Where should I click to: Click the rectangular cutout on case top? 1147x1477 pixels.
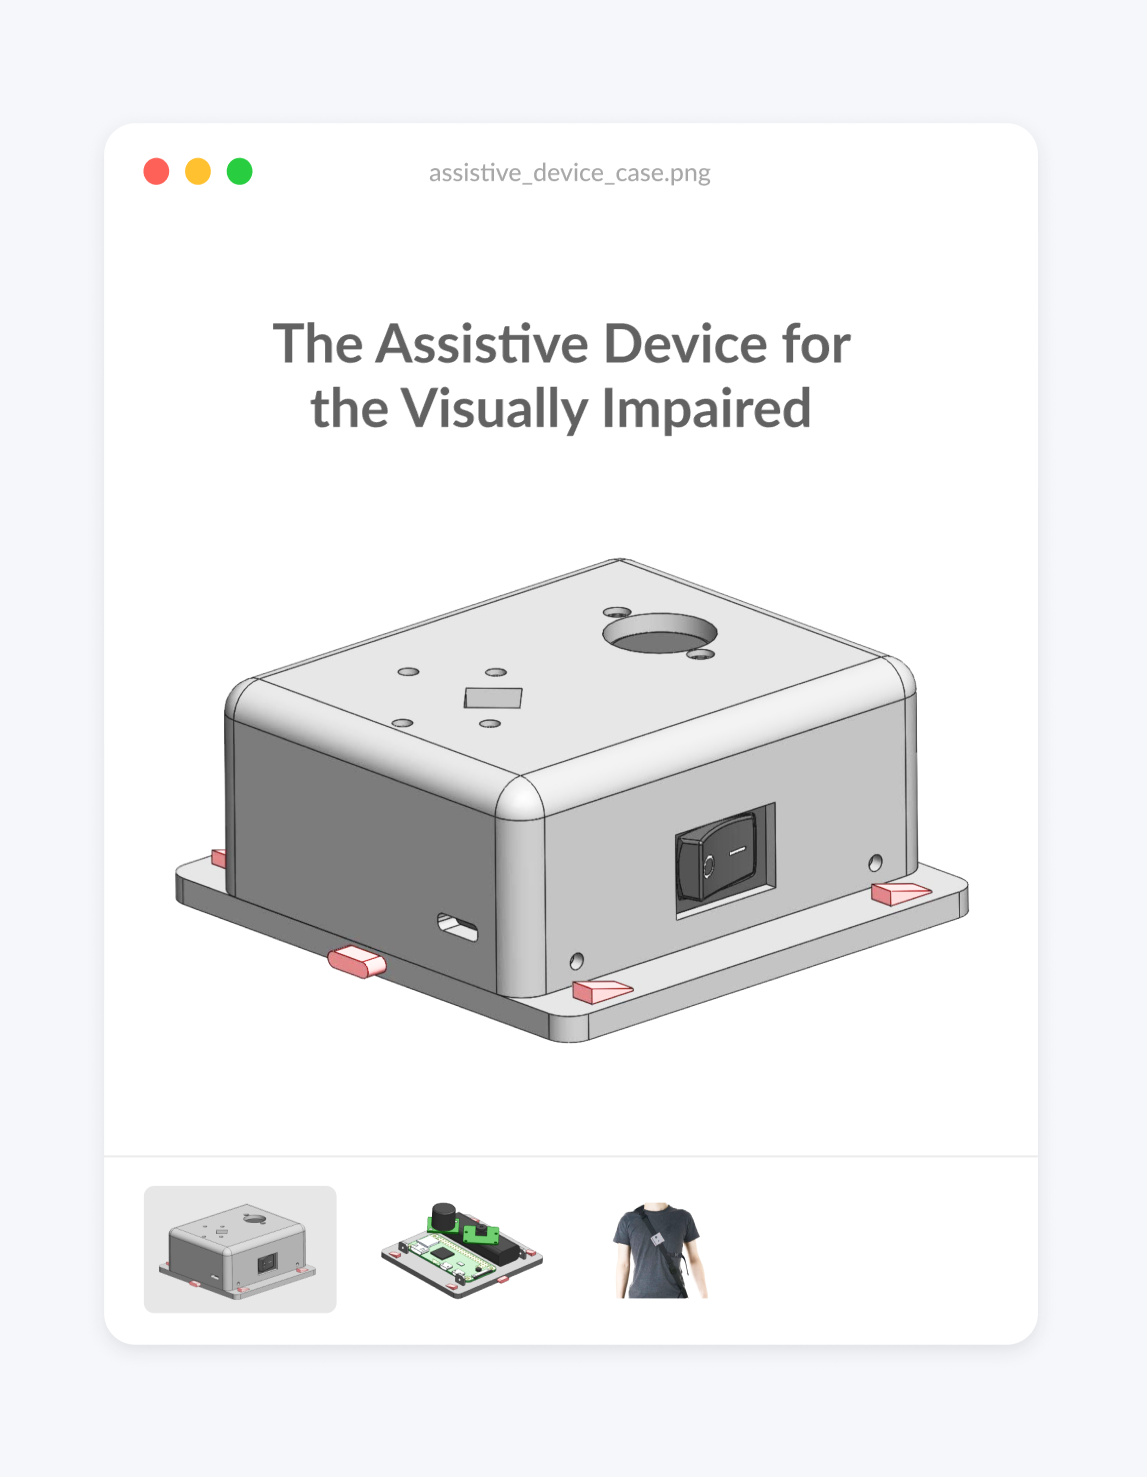[x=493, y=697]
